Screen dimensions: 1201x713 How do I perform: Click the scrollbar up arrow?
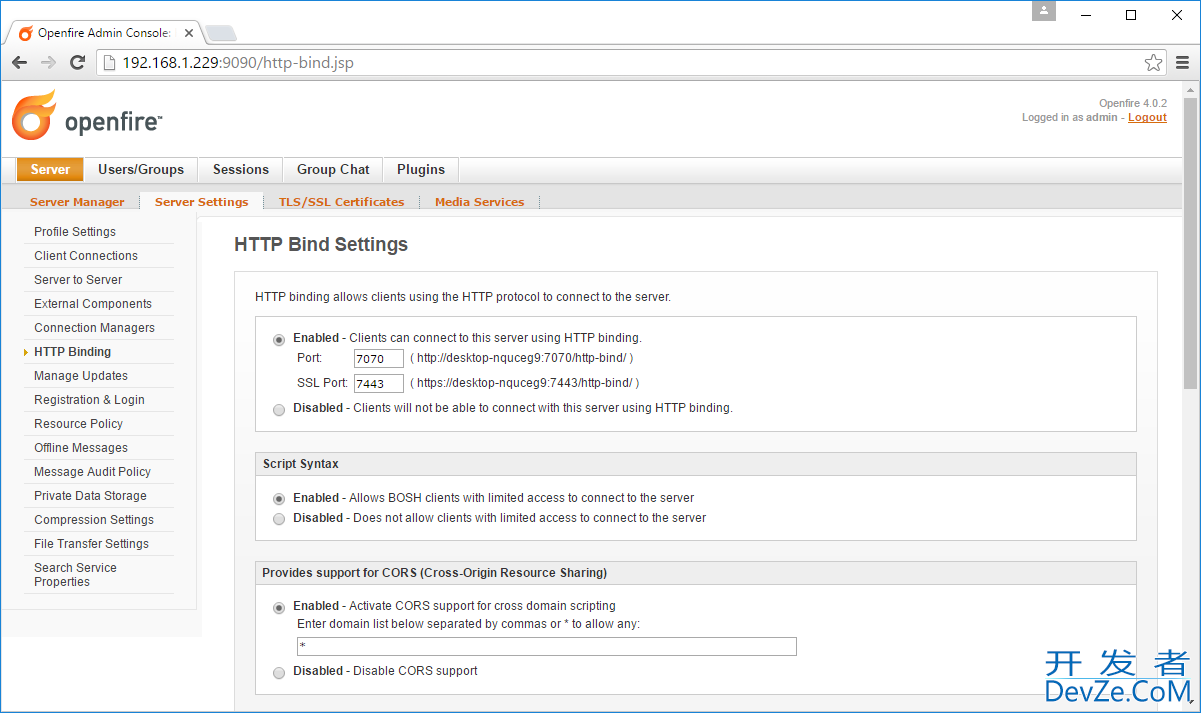[x=1190, y=89]
